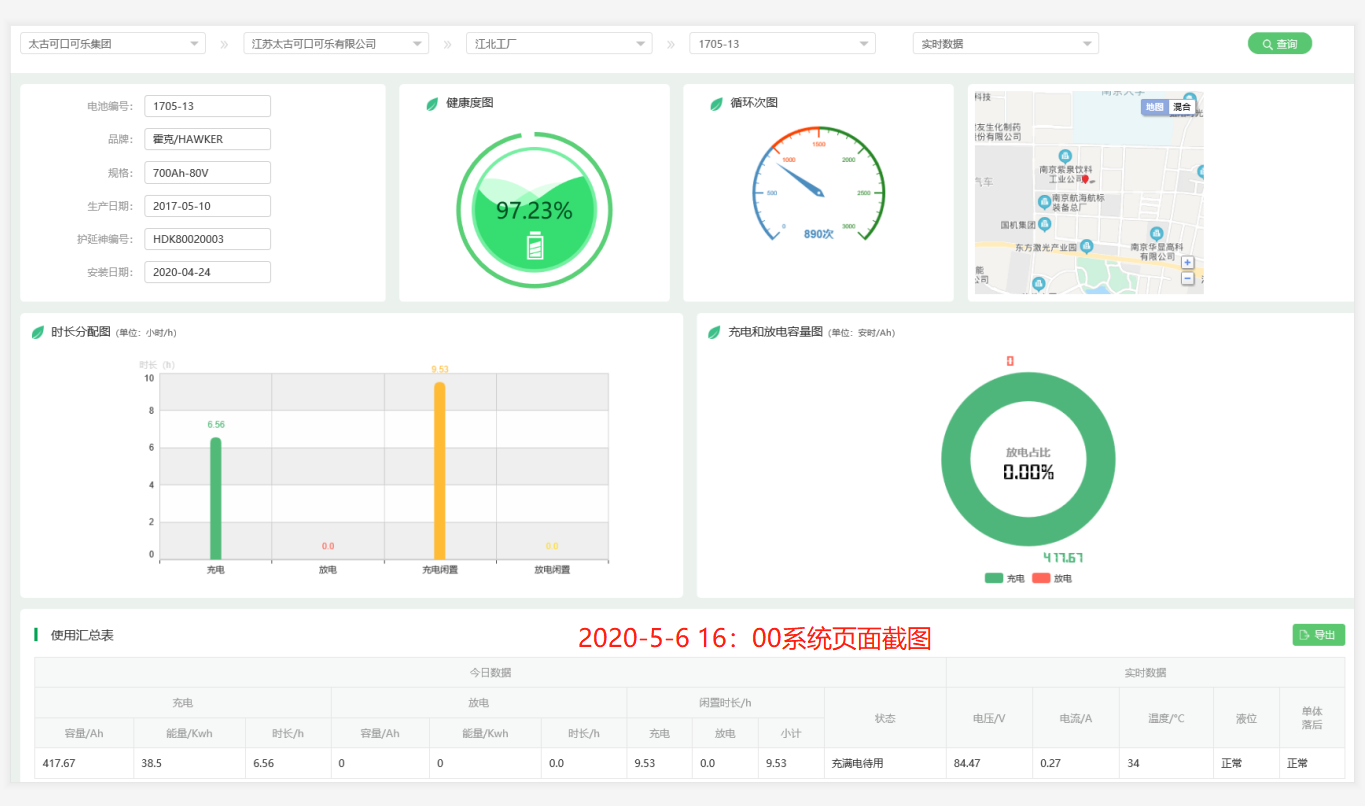Open the 太古可口可乐集团 dropdown

click(x=113, y=44)
